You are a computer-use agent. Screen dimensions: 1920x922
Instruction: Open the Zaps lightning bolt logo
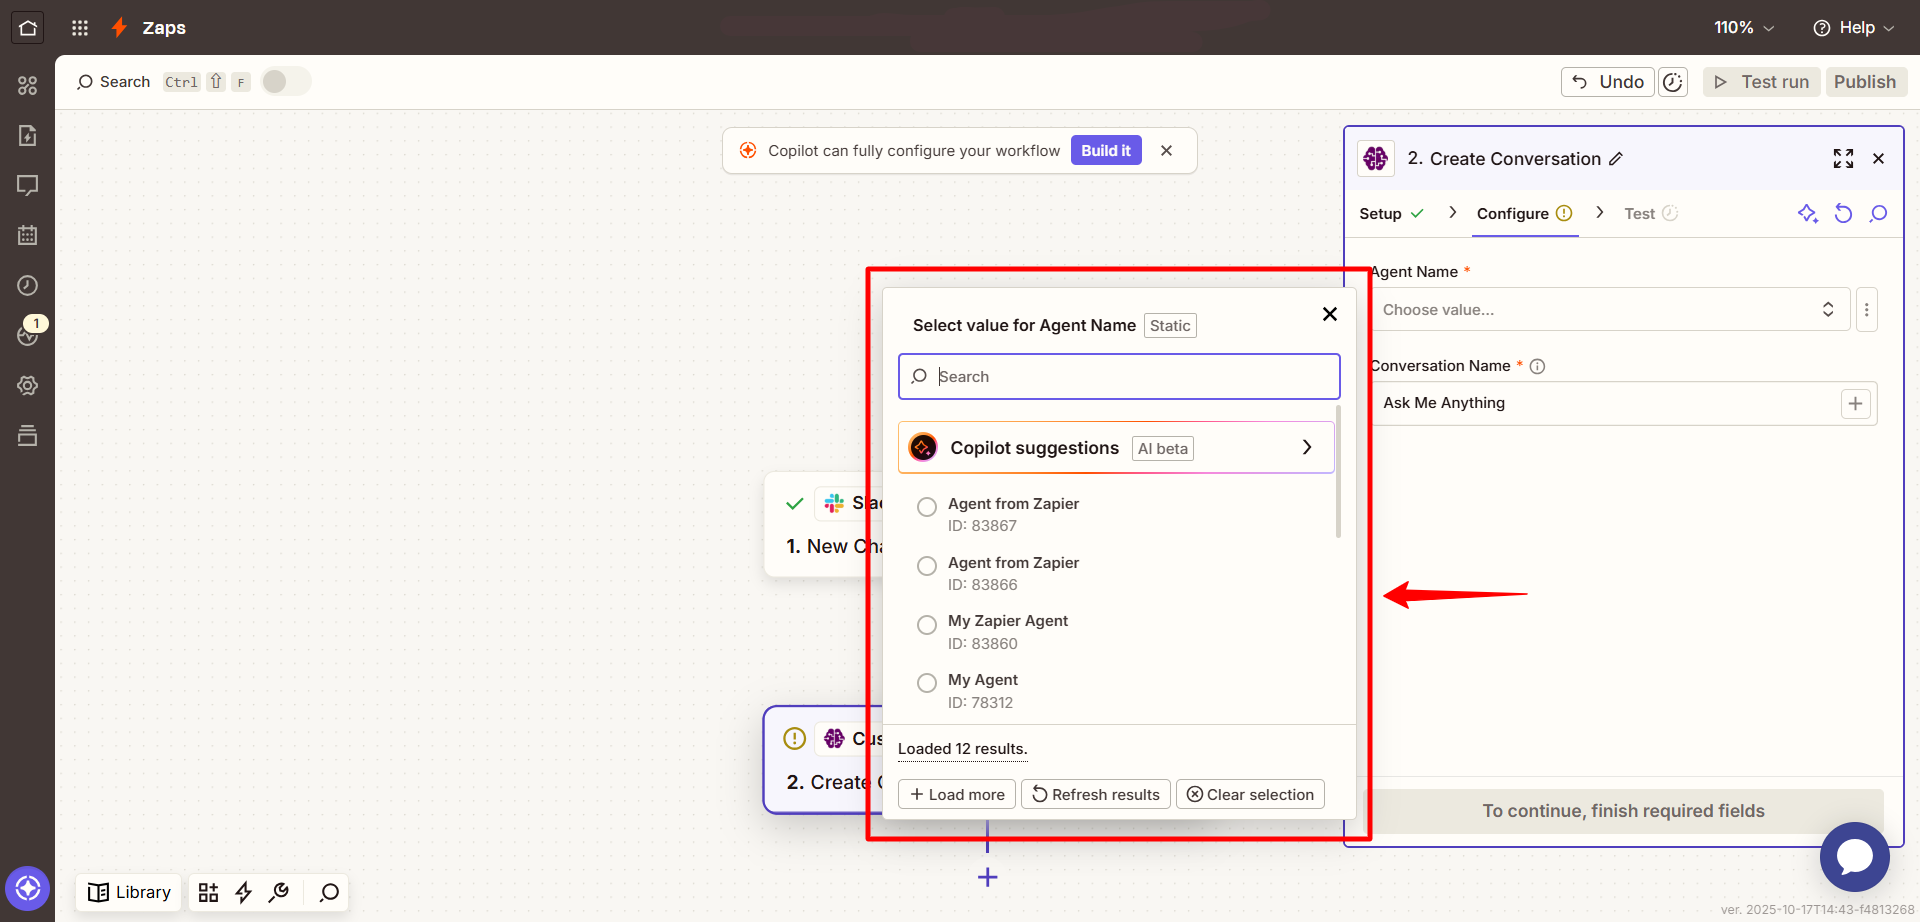pos(119,28)
